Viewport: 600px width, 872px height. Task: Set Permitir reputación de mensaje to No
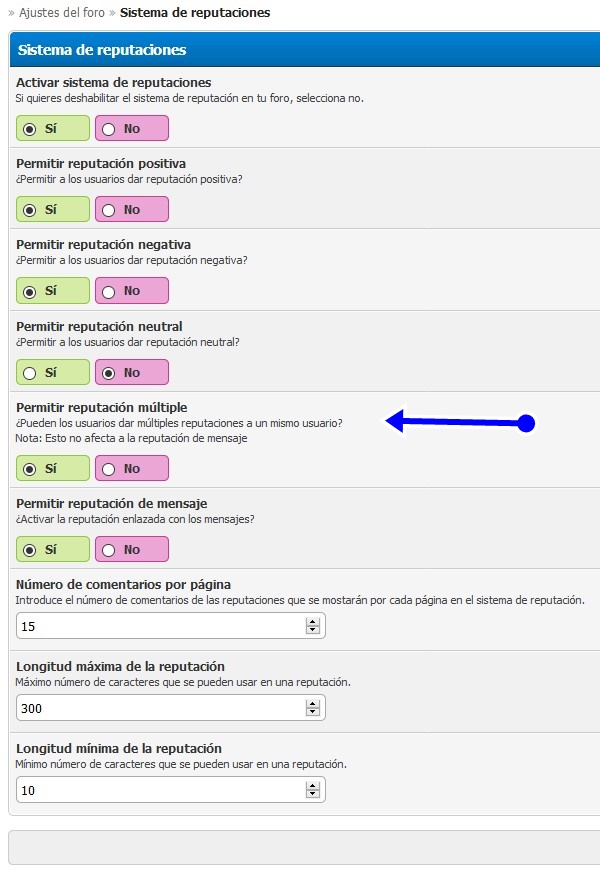[109, 550]
